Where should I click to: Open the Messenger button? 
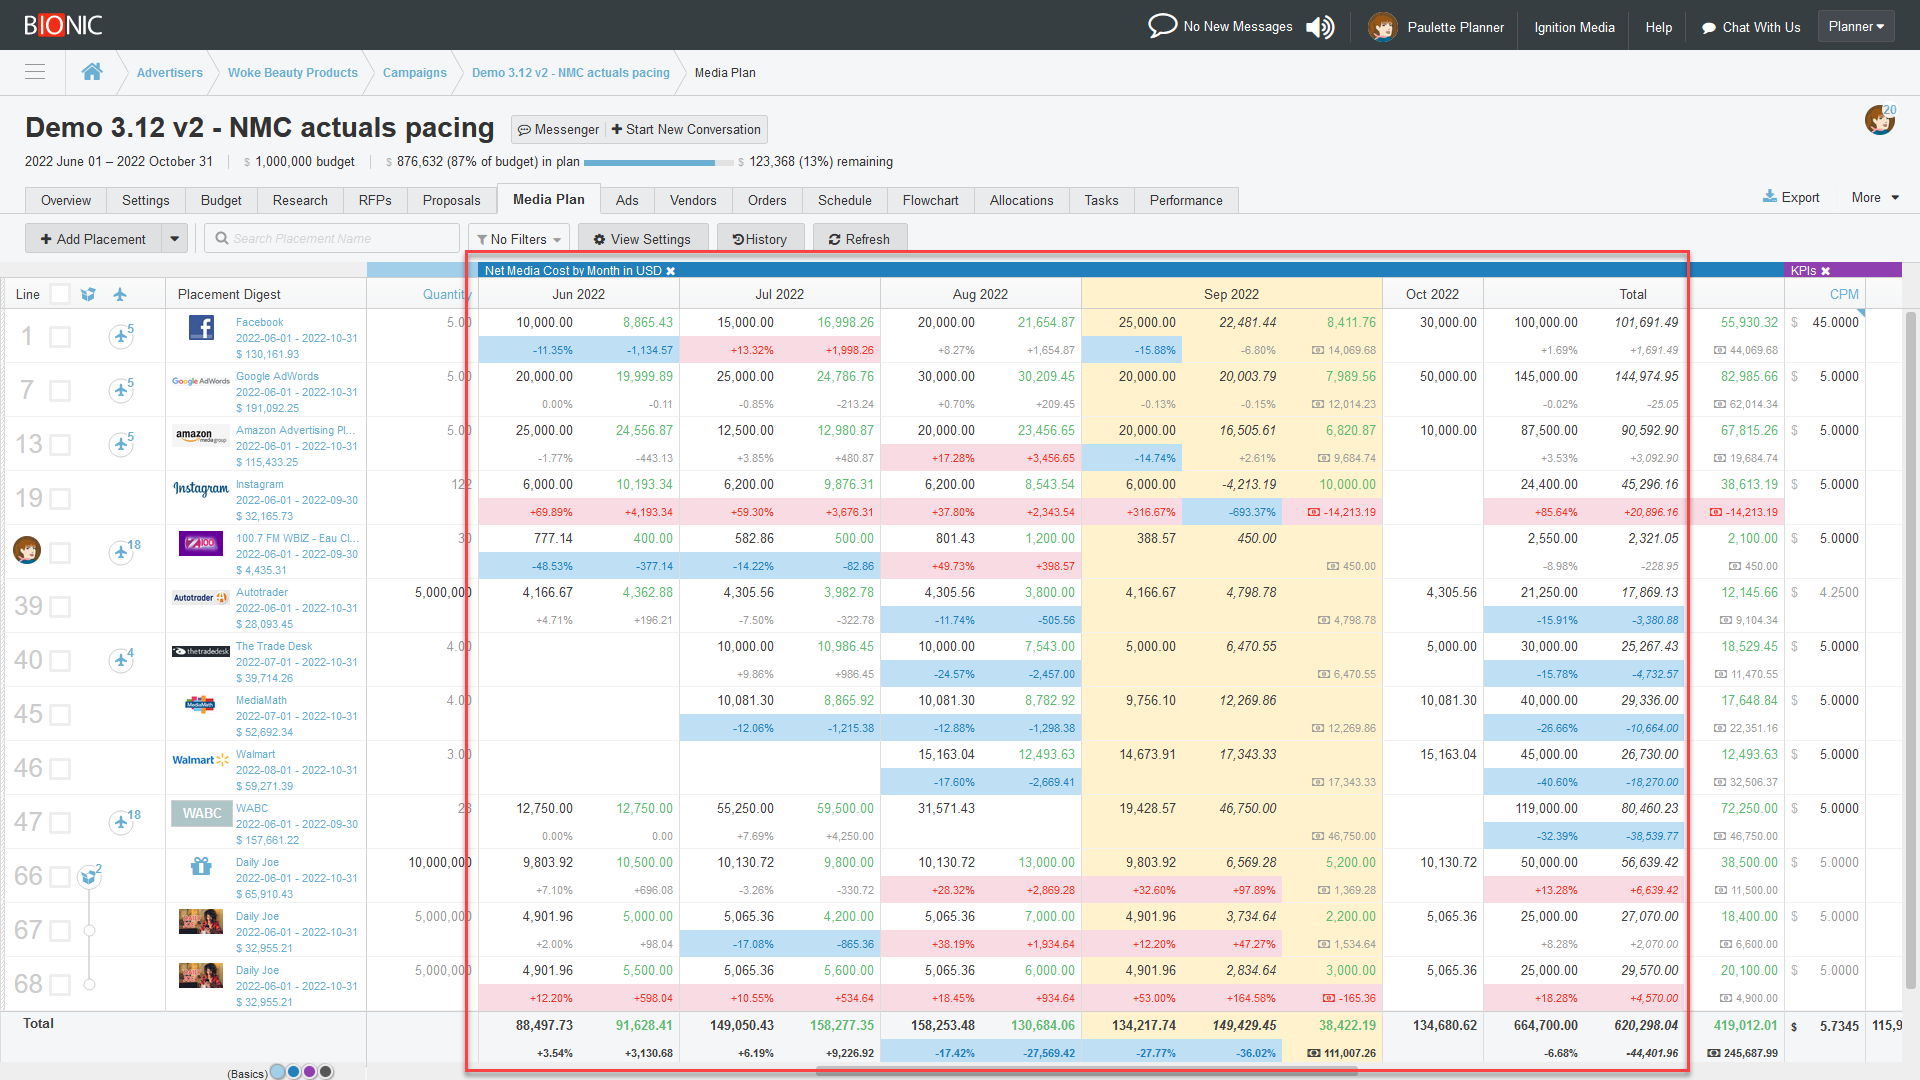tap(558, 129)
